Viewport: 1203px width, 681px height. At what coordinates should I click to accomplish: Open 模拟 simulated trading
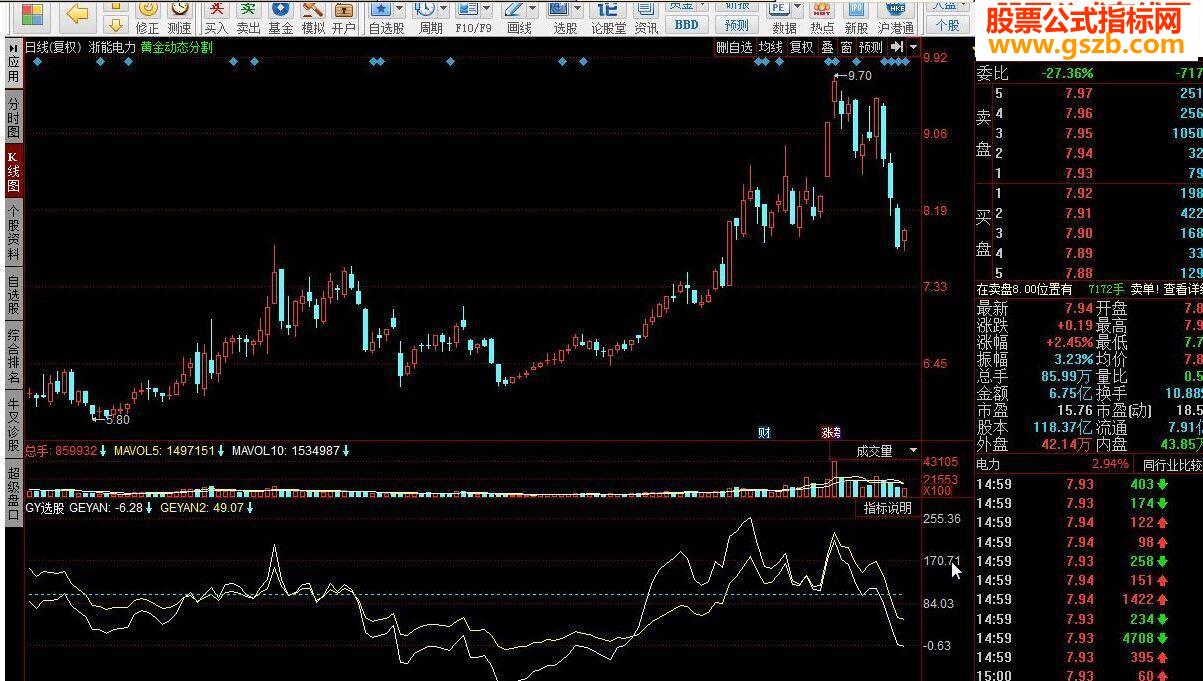point(313,17)
